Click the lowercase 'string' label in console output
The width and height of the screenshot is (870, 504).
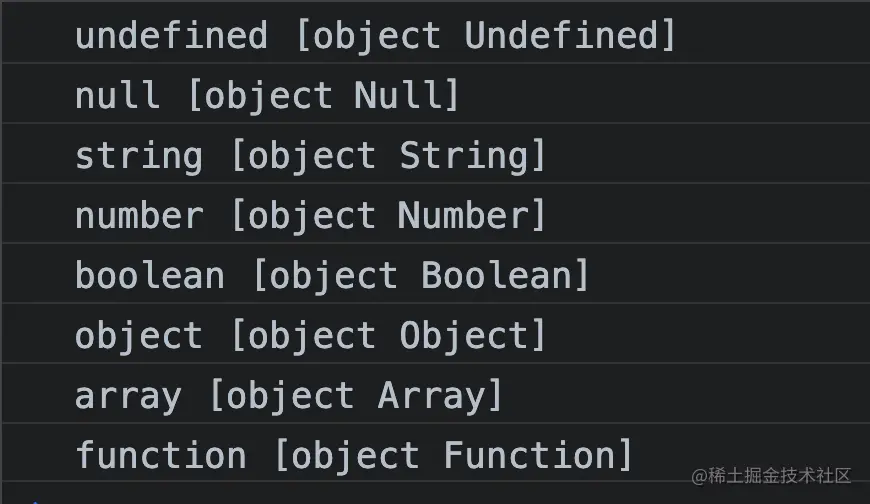click(x=138, y=156)
